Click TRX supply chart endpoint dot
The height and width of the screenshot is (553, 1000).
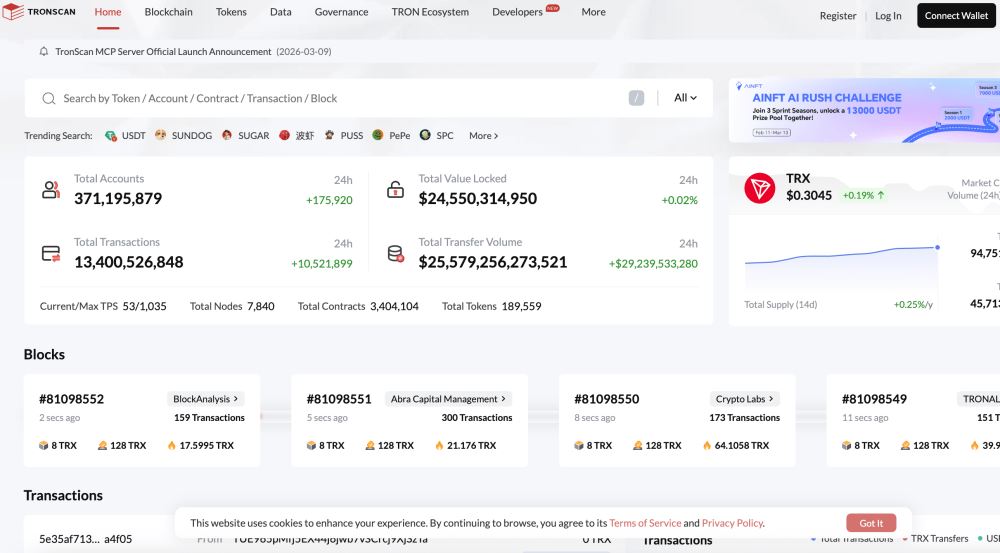click(938, 247)
